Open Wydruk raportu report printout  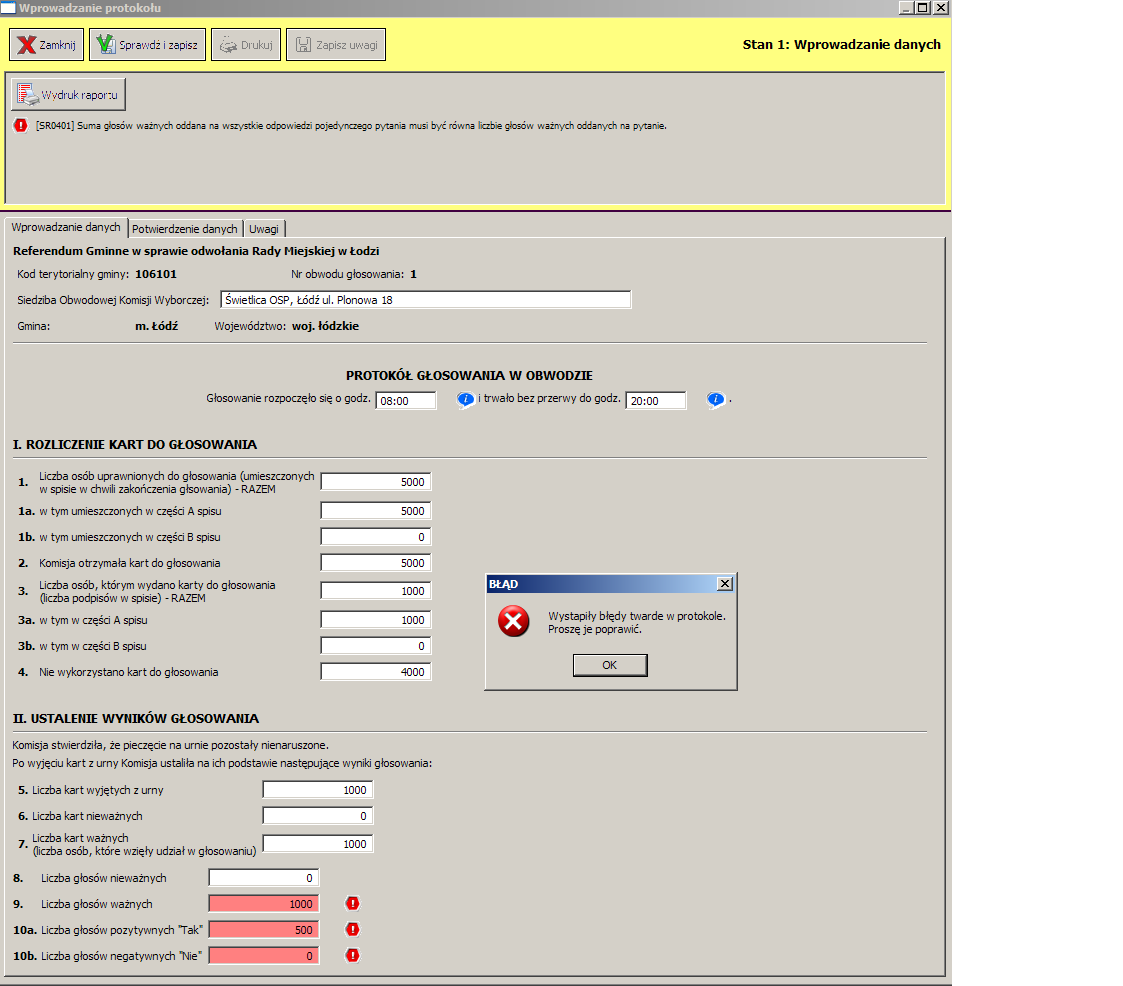[68, 95]
